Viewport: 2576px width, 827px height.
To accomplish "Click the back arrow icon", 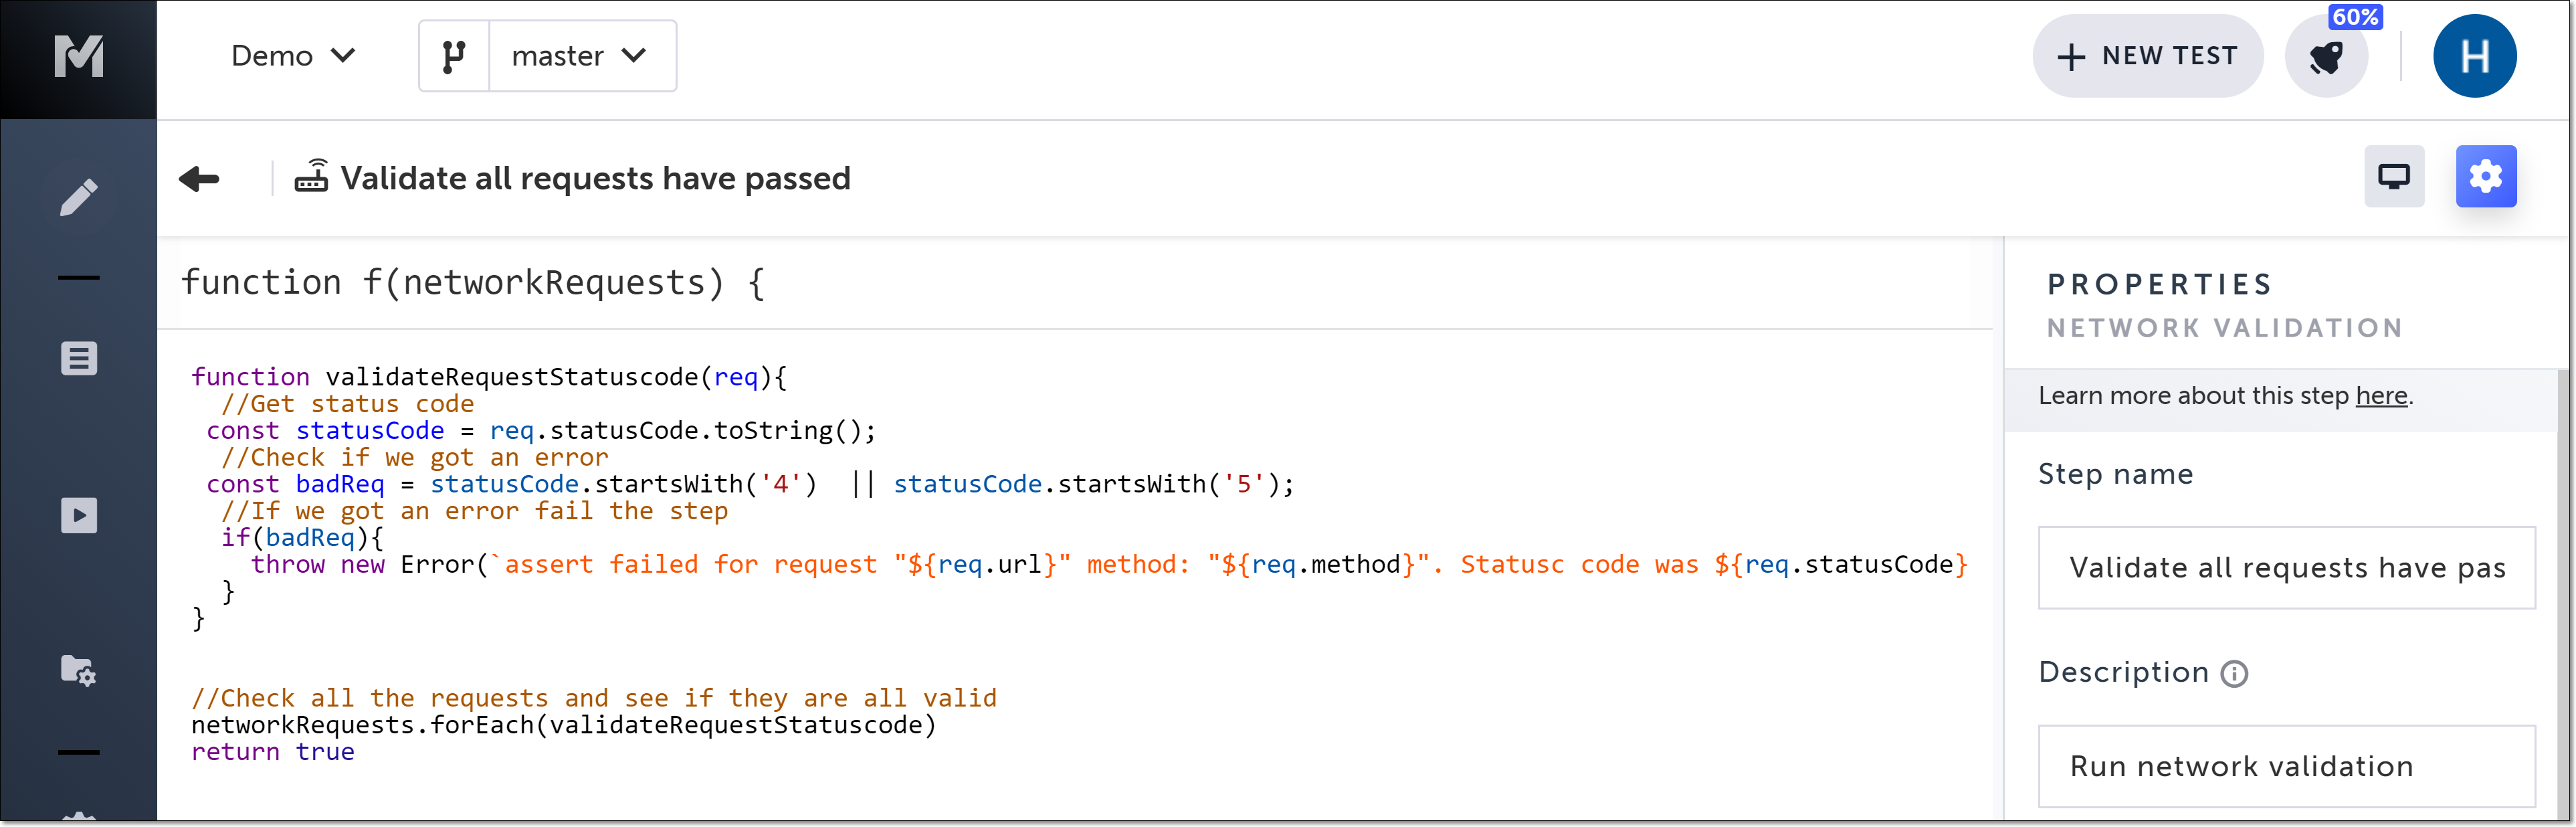I will pyautogui.click(x=199, y=179).
